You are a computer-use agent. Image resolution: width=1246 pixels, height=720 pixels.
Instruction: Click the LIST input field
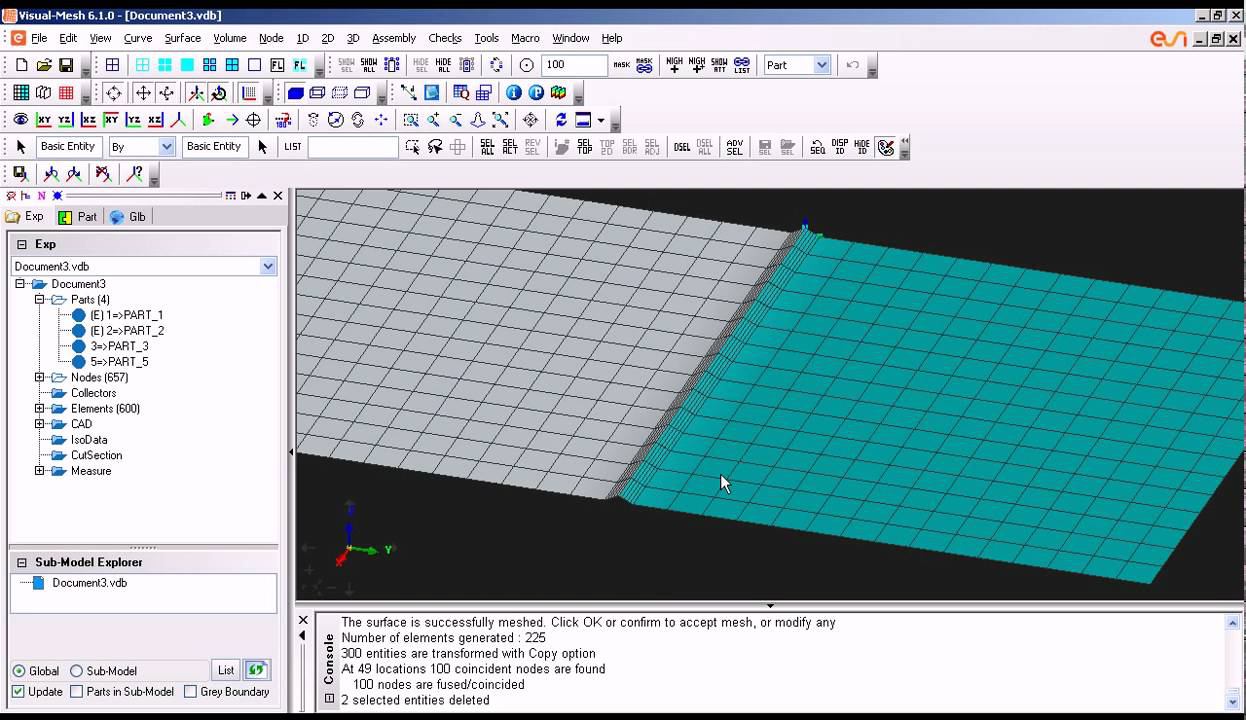pos(352,147)
